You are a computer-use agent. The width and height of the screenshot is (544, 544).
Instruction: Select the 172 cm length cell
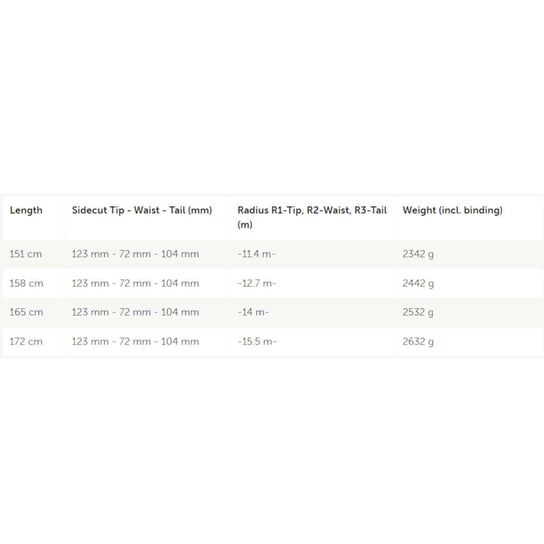(26, 342)
